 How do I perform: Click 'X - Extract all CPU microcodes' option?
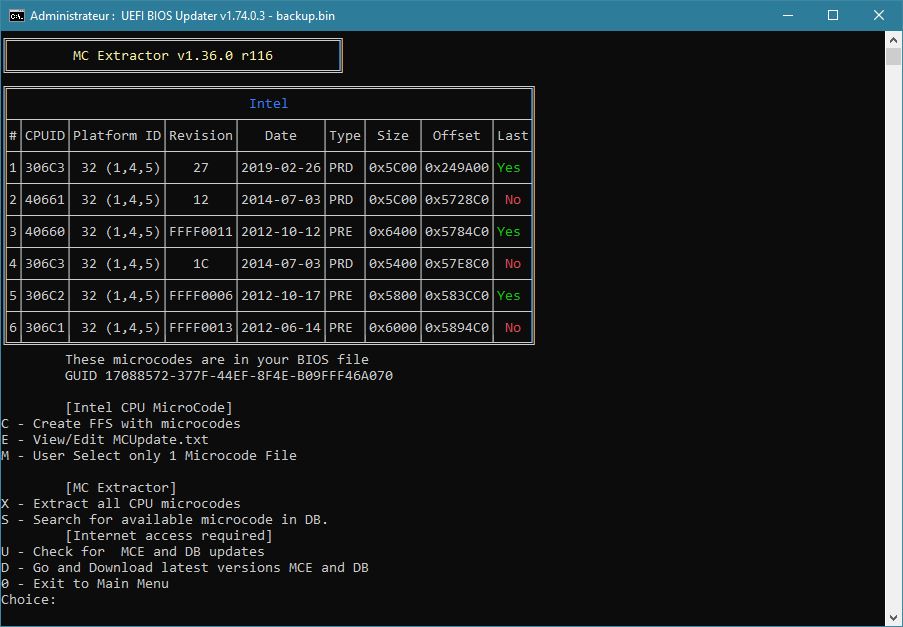pyautogui.click(x=121, y=504)
